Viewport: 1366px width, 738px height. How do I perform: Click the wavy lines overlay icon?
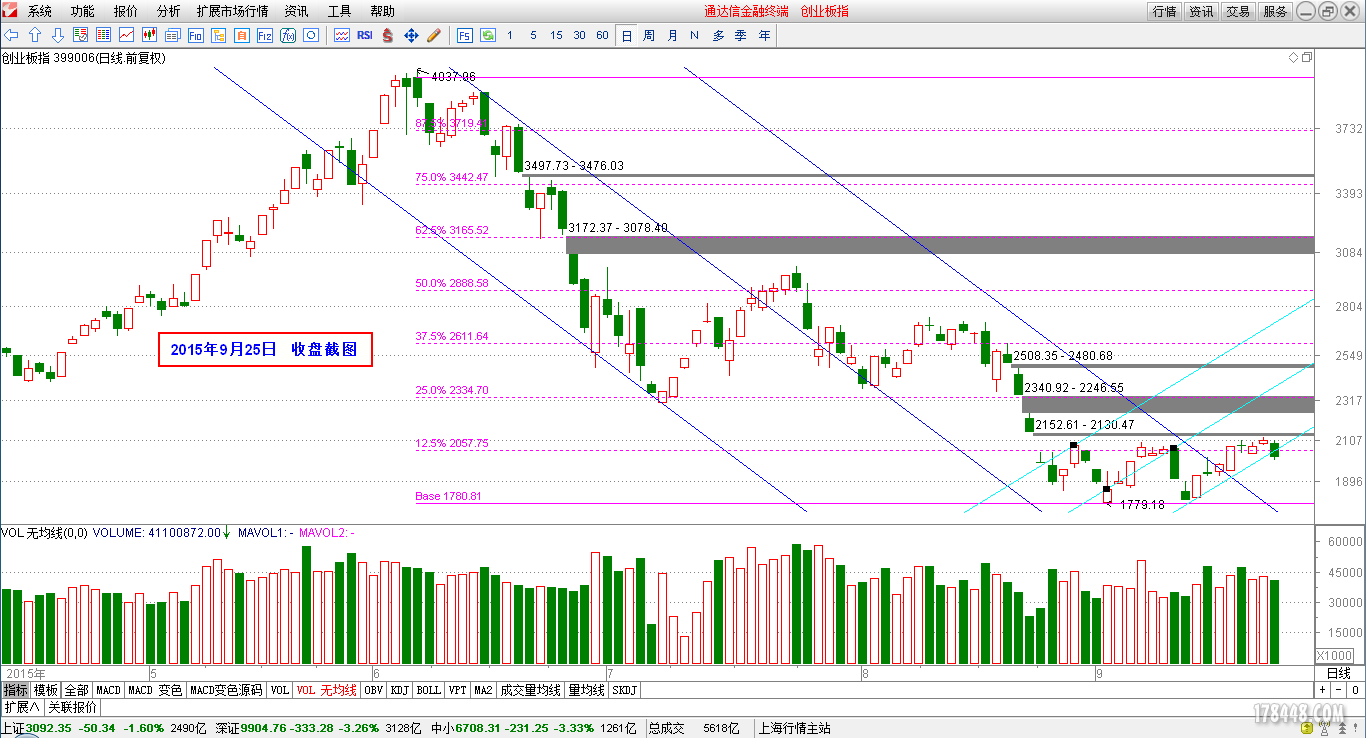(342, 35)
